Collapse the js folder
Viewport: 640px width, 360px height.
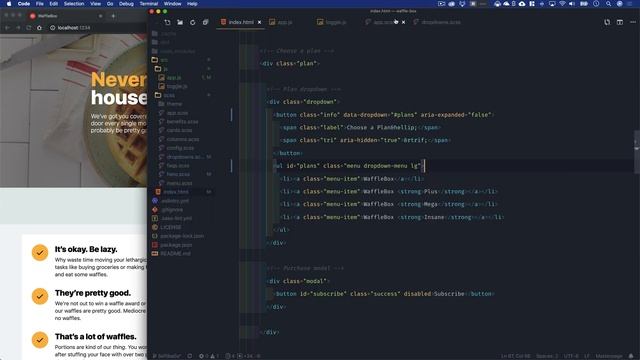click(x=162, y=69)
